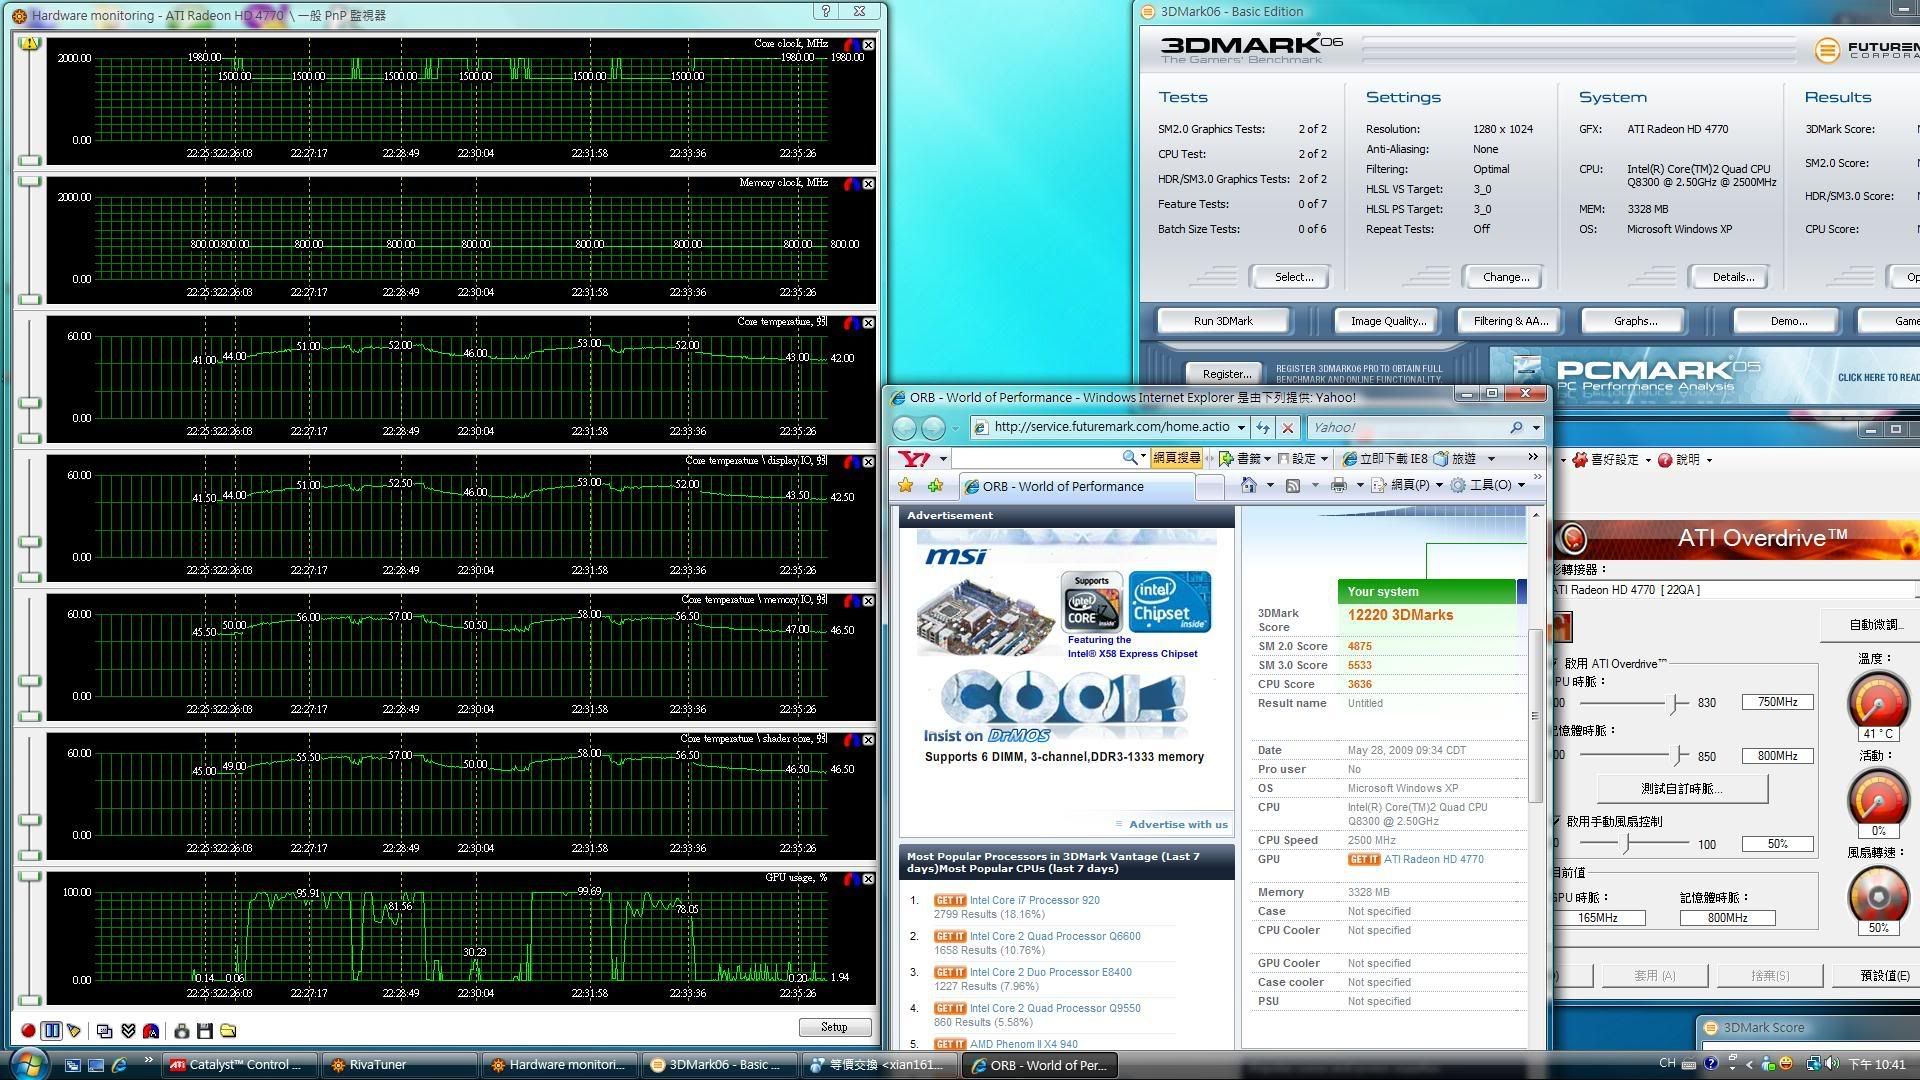Click the red X stop loading icon in IE
The image size is (1920, 1080).
click(x=1288, y=428)
